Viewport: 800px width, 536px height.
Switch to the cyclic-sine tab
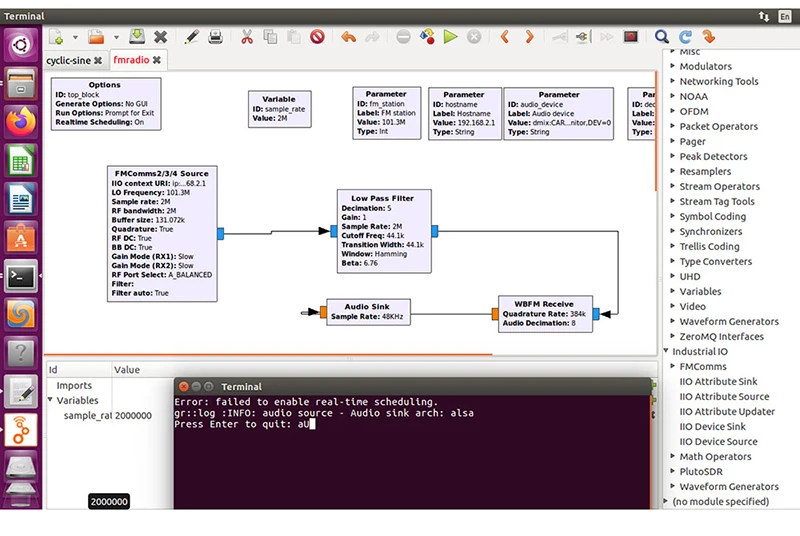point(68,60)
